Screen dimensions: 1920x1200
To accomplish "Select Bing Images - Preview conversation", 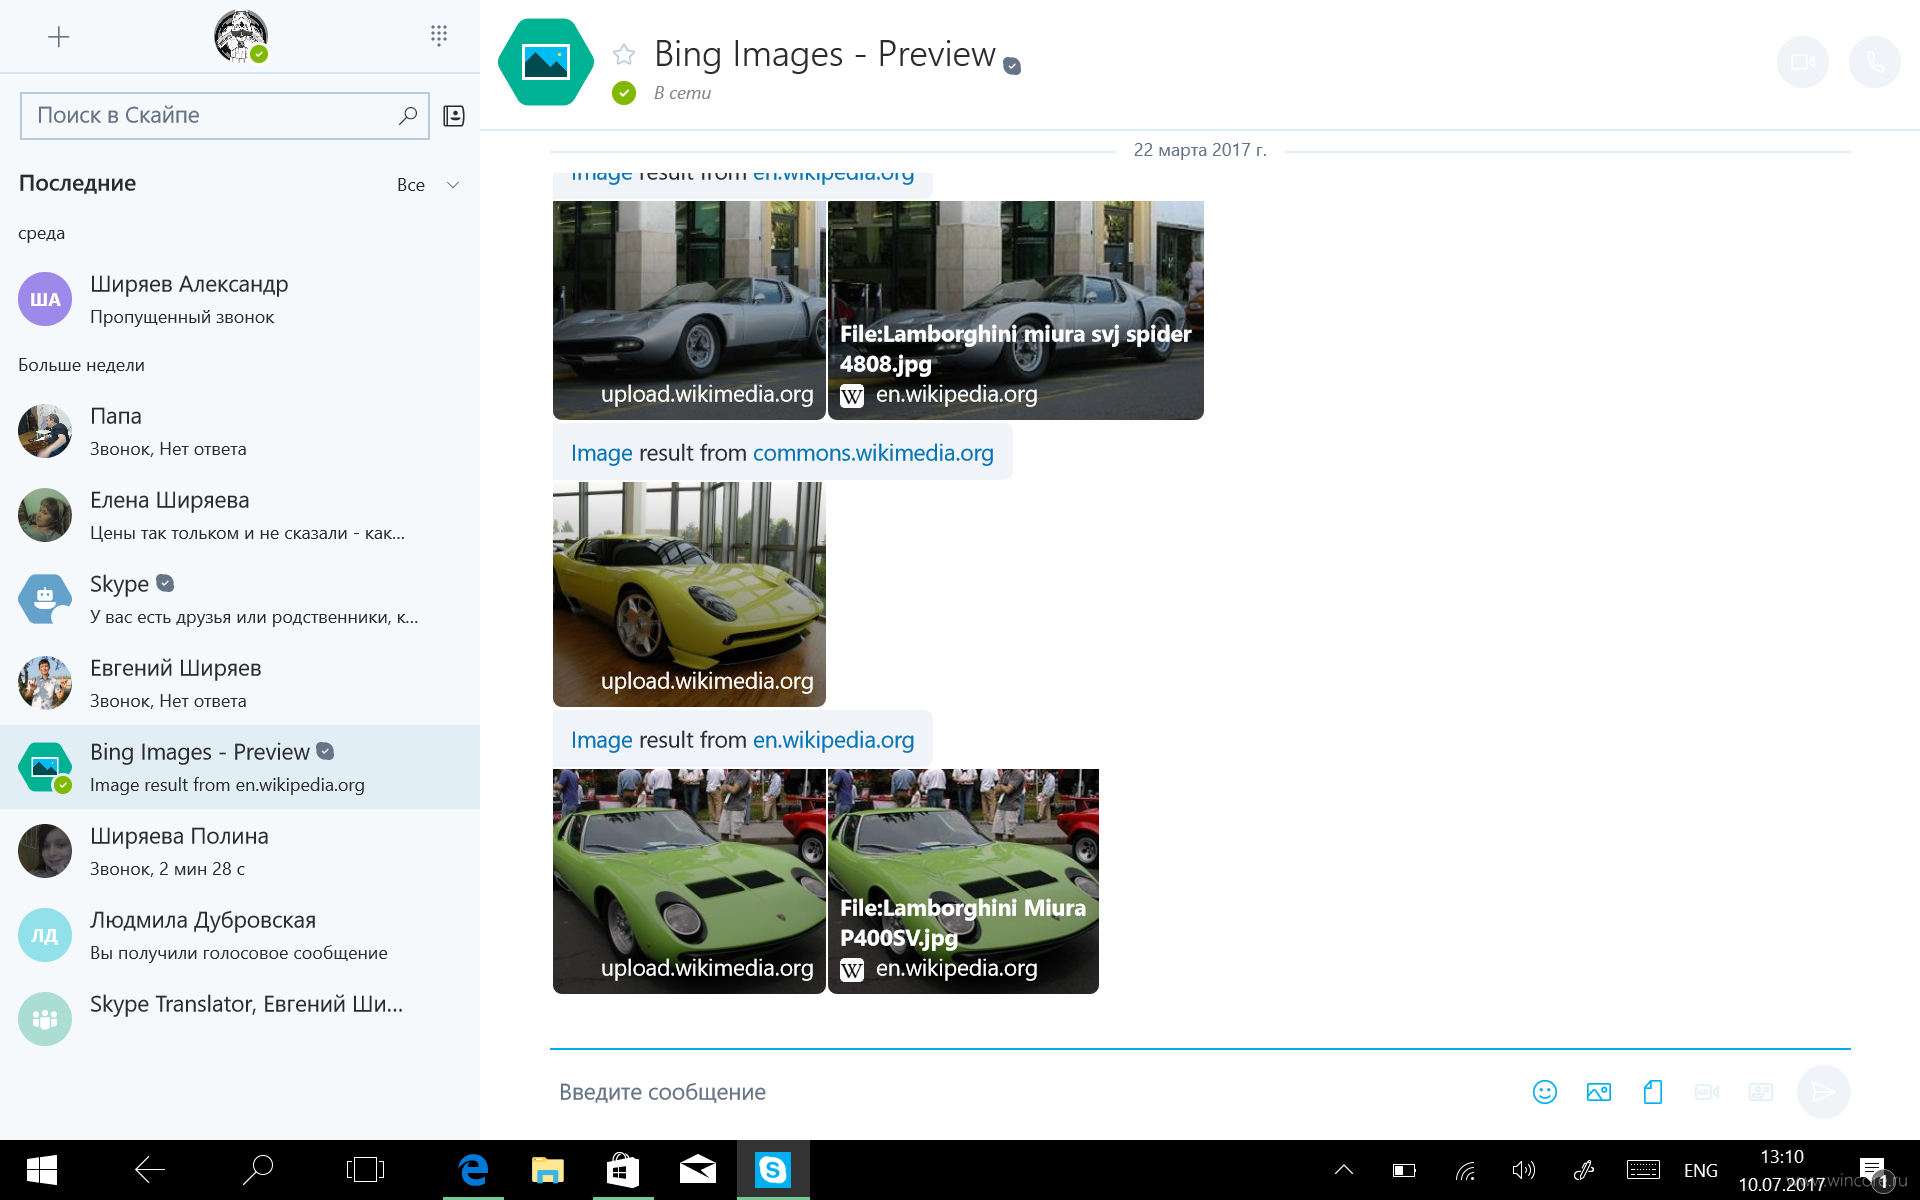I will pos(240,767).
